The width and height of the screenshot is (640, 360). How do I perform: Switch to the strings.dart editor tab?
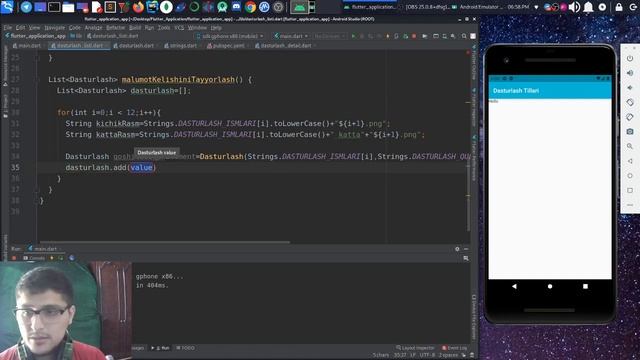point(182,46)
